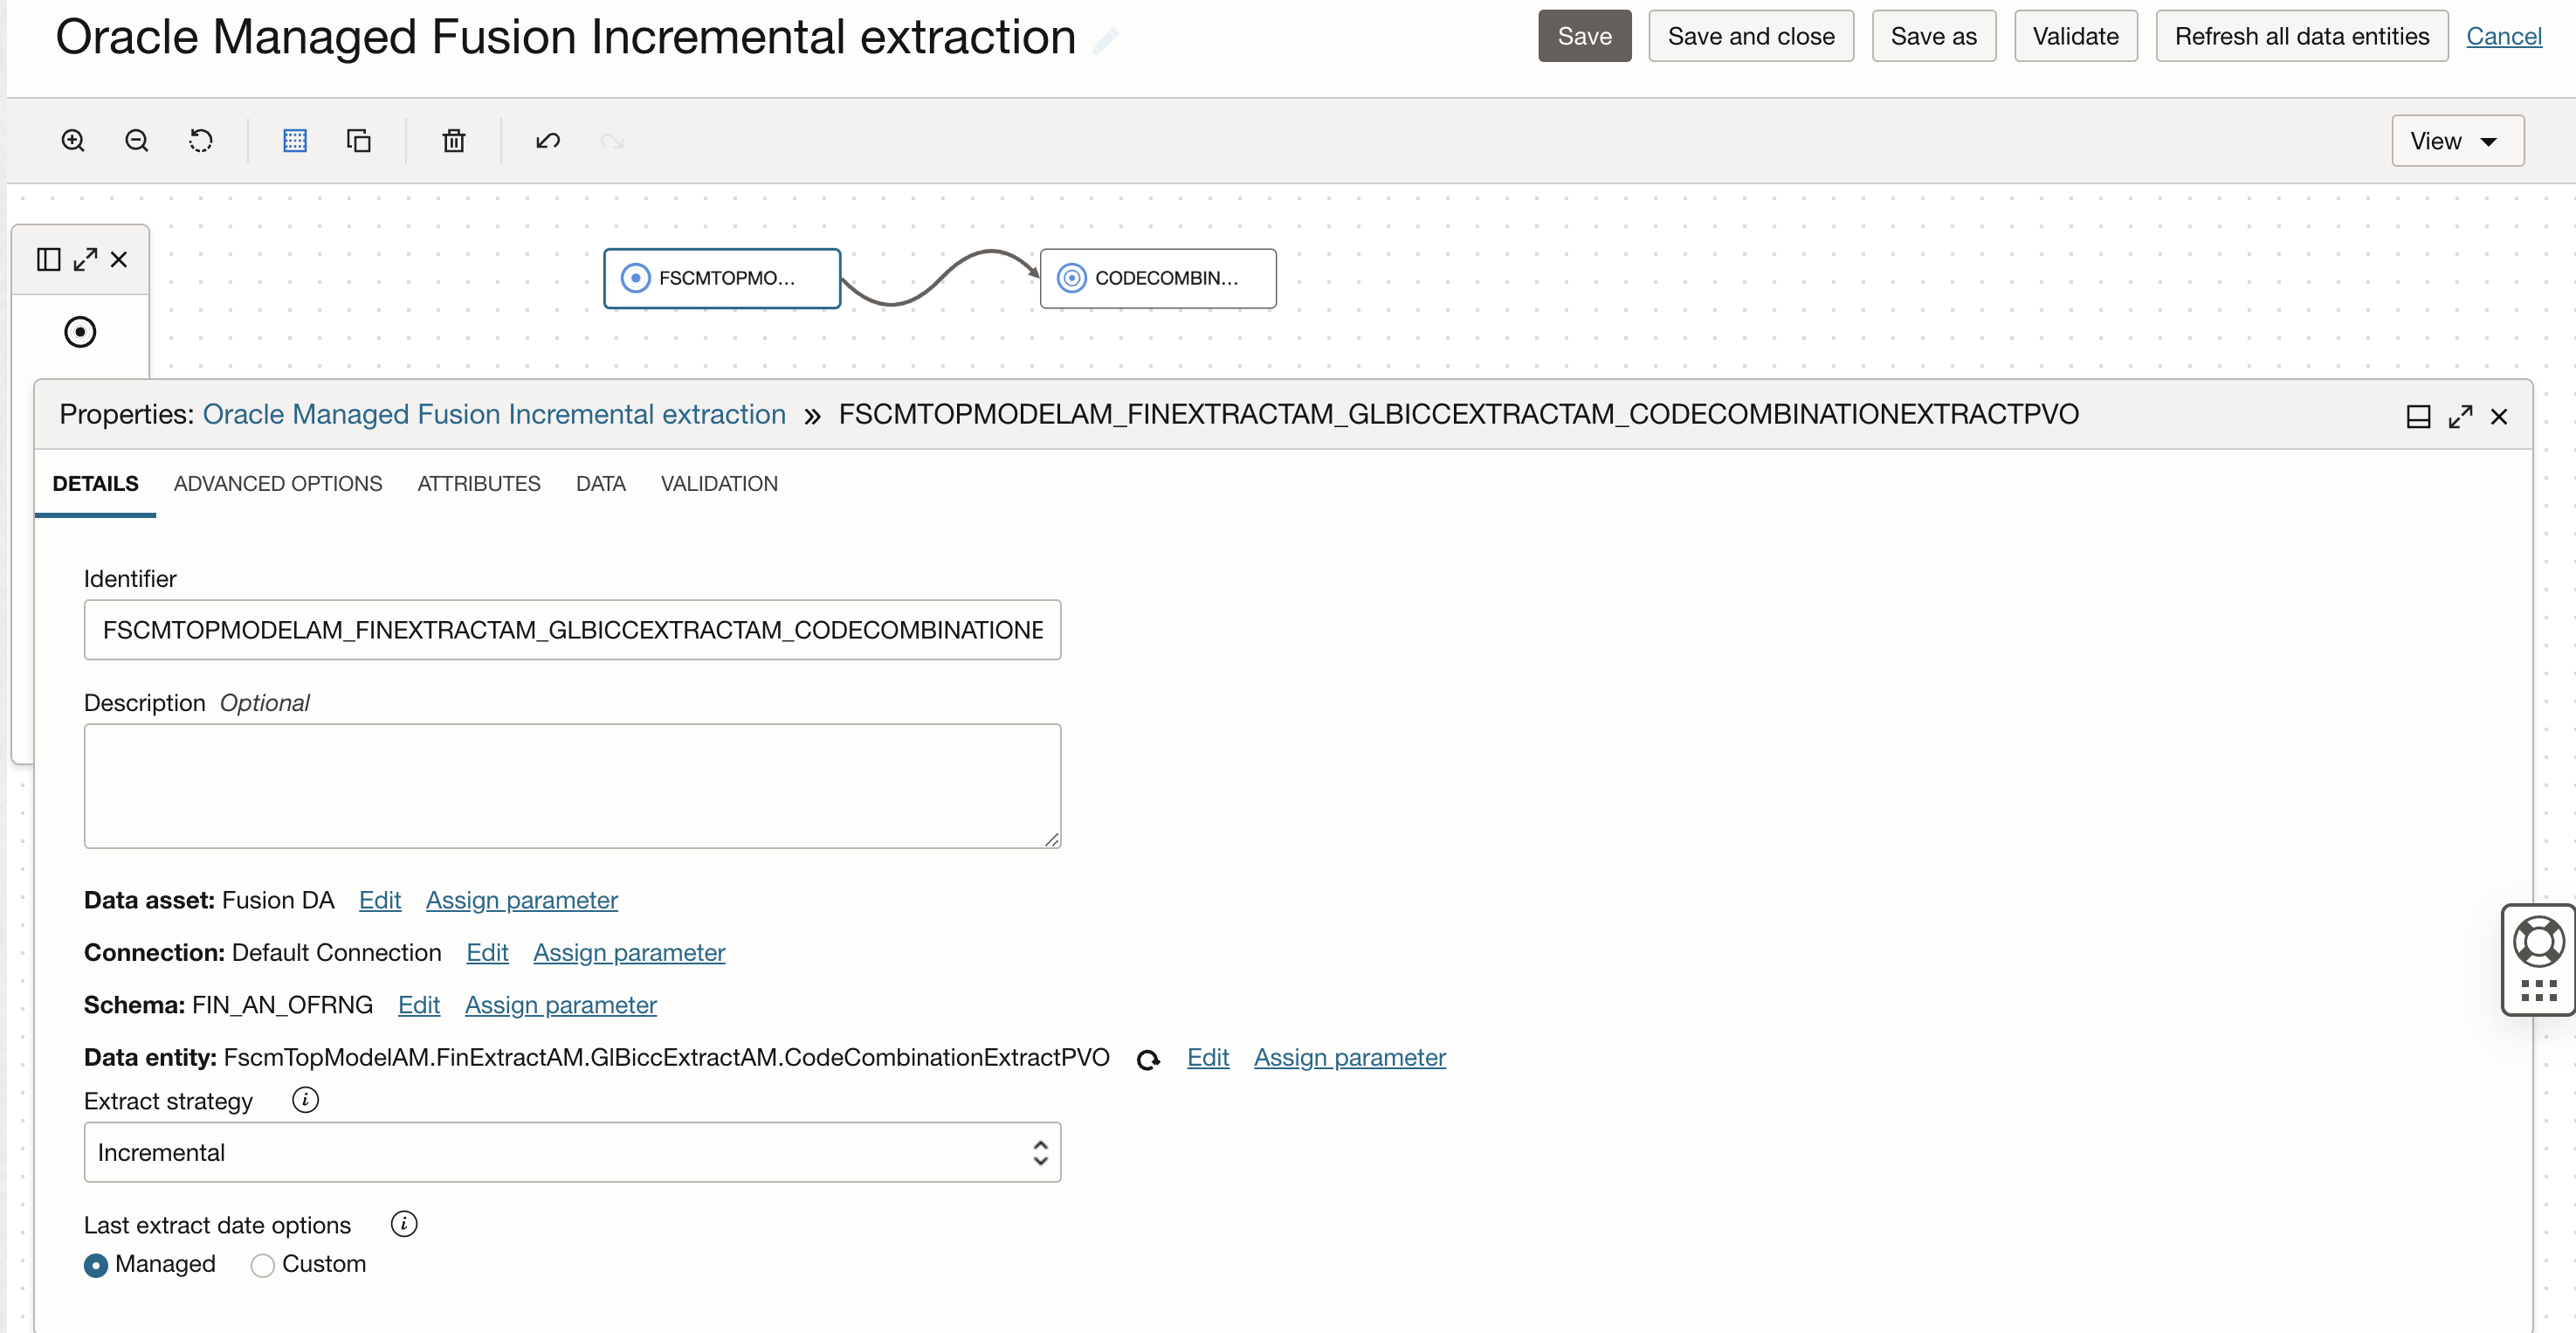This screenshot has height=1333, width=2576.
Task: Select the FSCMTOPMO source node on canvas
Action: 722,278
